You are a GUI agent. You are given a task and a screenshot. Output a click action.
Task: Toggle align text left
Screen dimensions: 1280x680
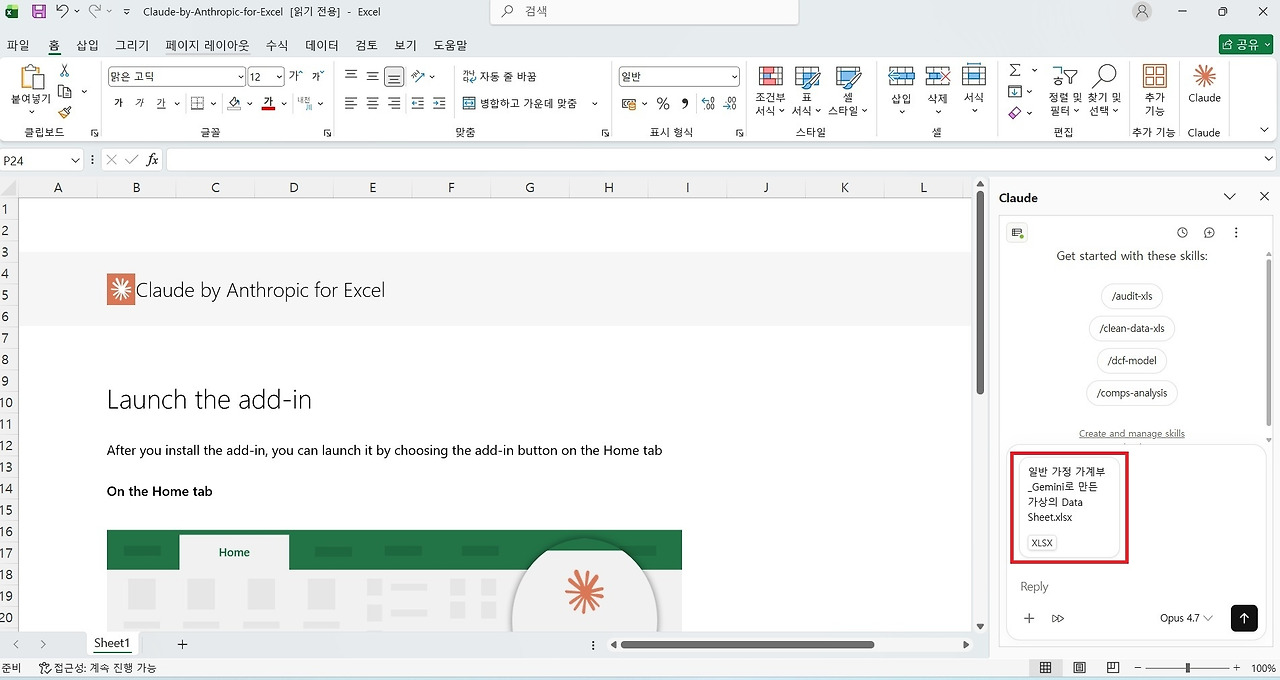[351, 103]
